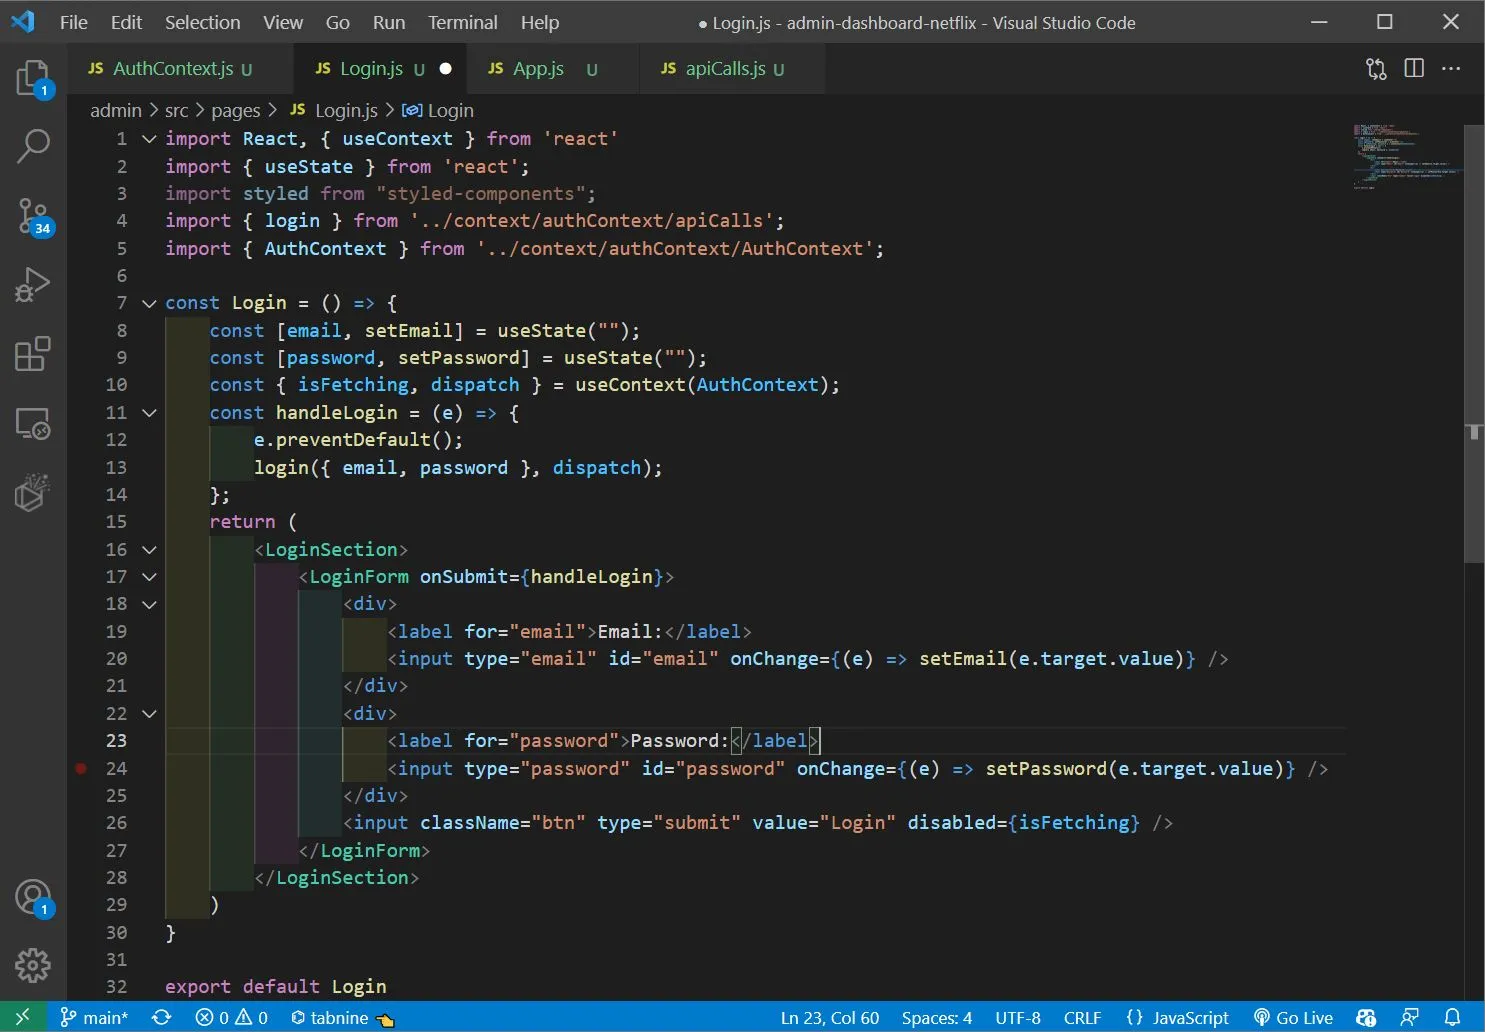
Task: Open the Manage gear menu
Action: (x=33, y=966)
